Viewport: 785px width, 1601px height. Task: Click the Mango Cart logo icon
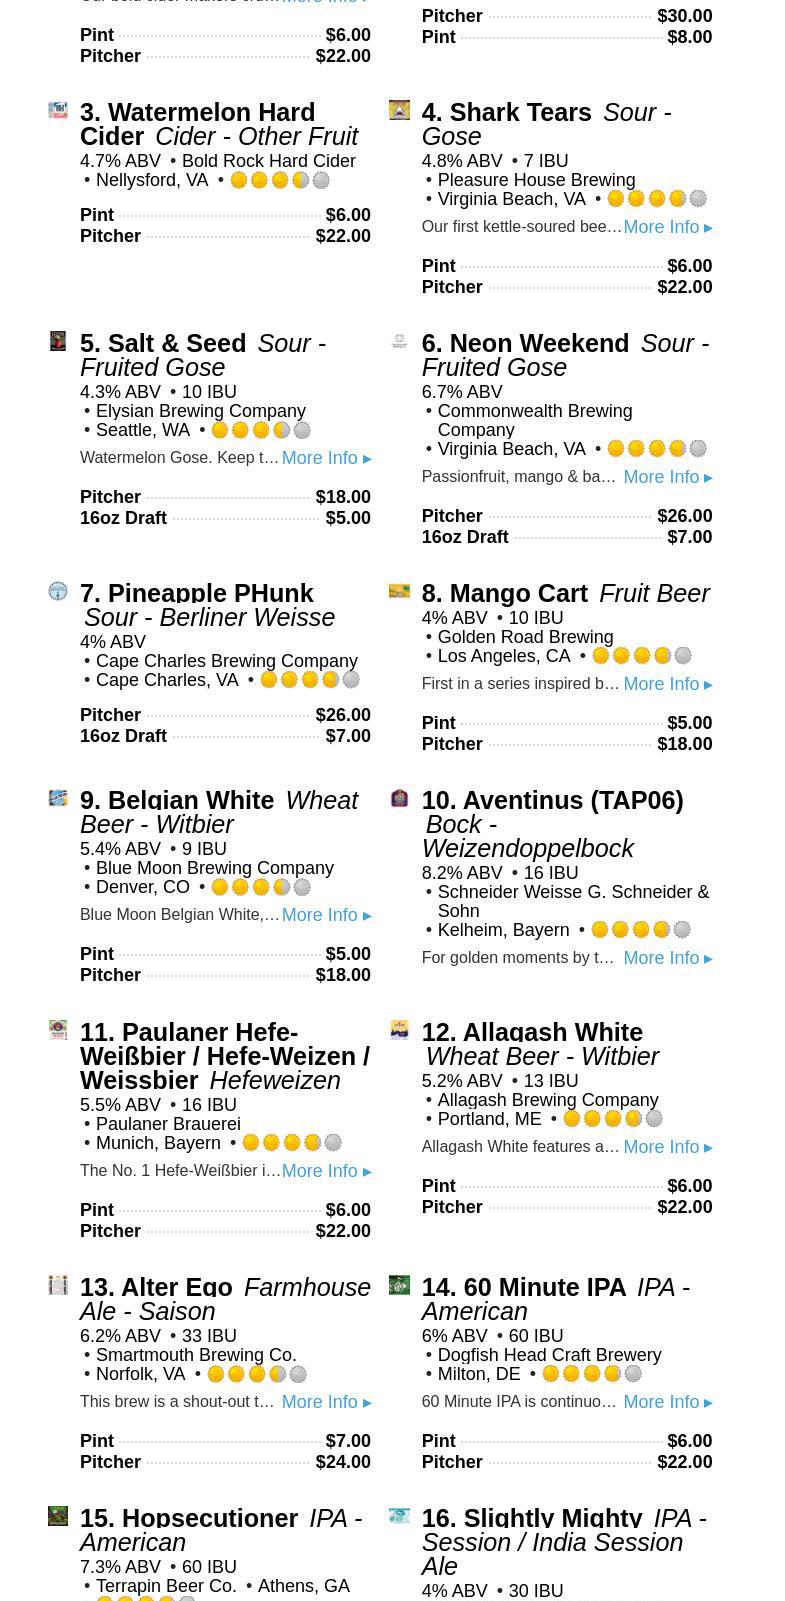point(399,591)
